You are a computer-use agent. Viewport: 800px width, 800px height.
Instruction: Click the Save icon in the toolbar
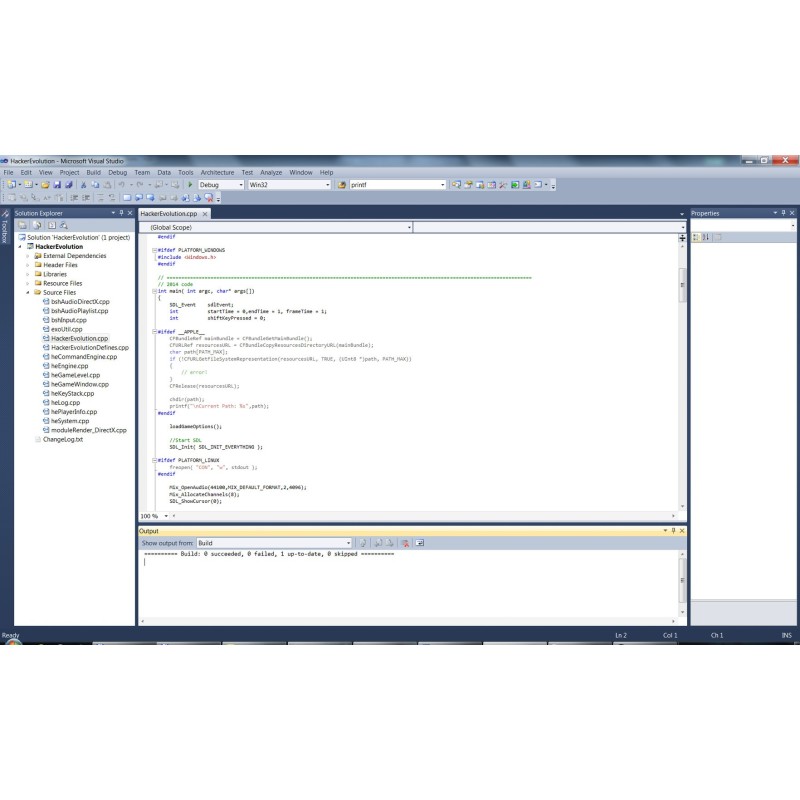click(x=57, y=185)
